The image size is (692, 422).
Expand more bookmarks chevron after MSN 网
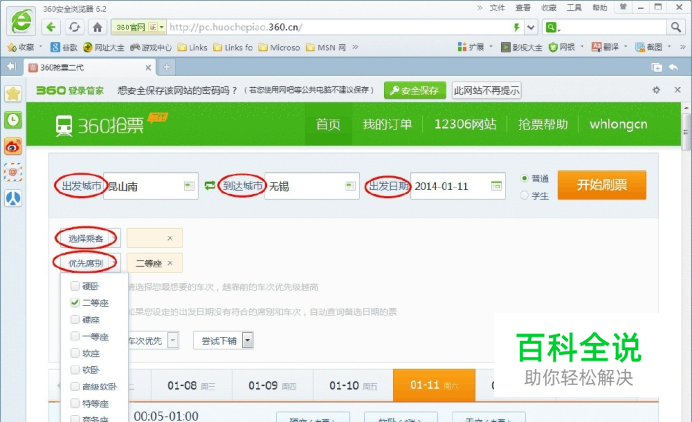point(355,47)
